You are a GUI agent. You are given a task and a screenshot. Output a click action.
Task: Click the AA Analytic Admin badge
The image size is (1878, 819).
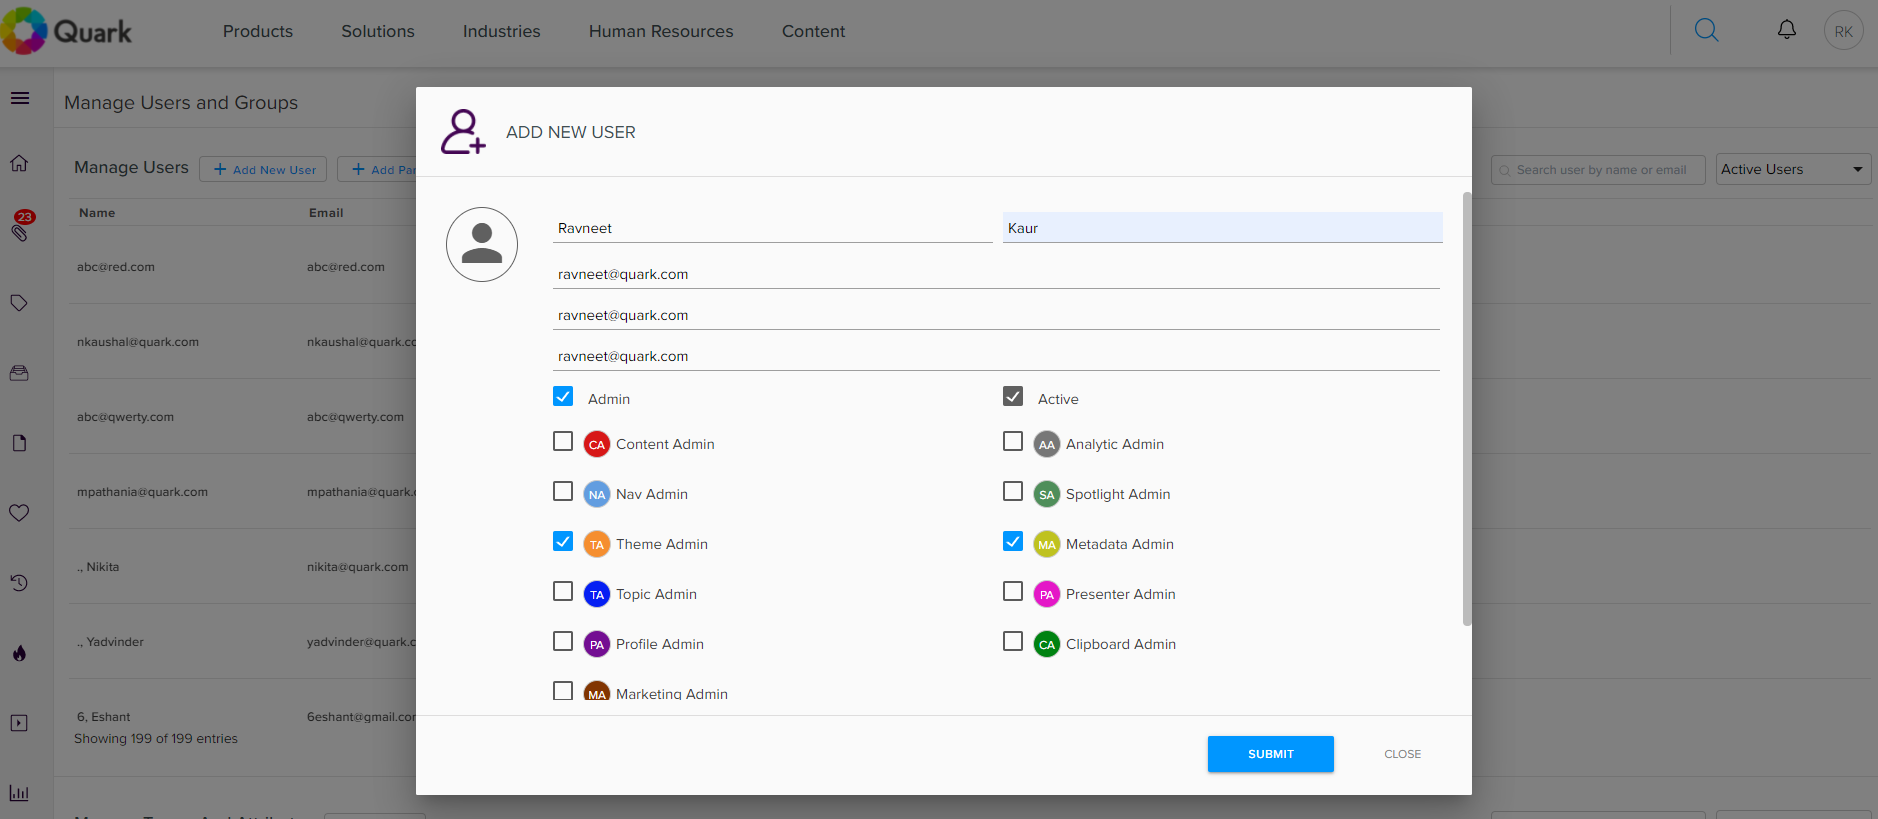(1047, 444)
